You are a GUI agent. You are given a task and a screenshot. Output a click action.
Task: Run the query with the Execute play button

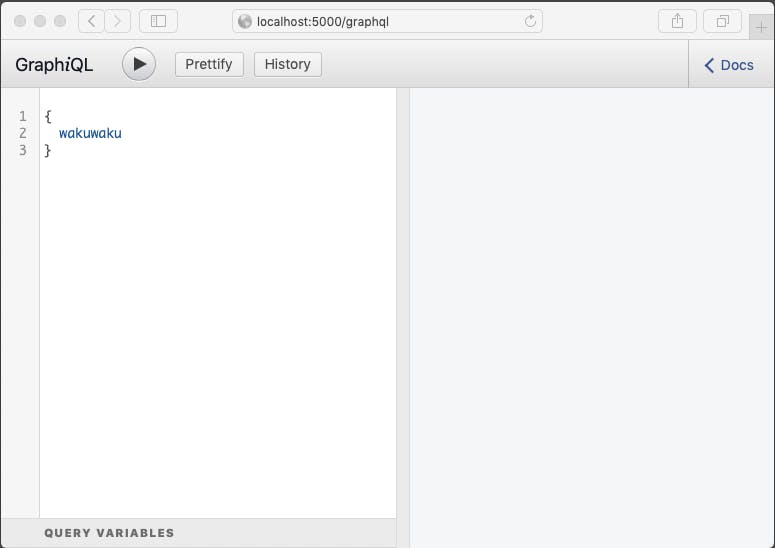[139, 64]
